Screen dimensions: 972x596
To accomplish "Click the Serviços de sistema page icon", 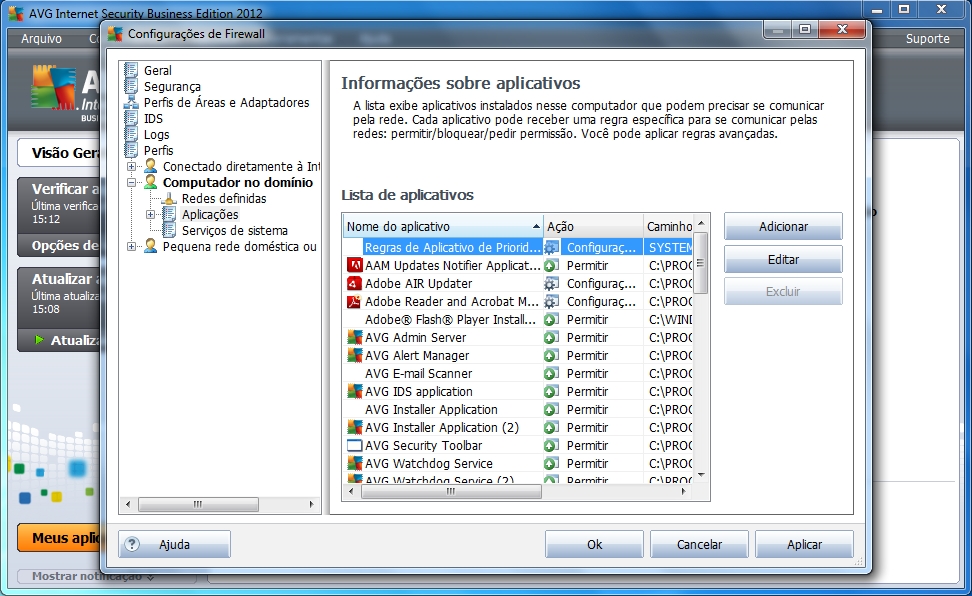I will [x=169, y=230].
